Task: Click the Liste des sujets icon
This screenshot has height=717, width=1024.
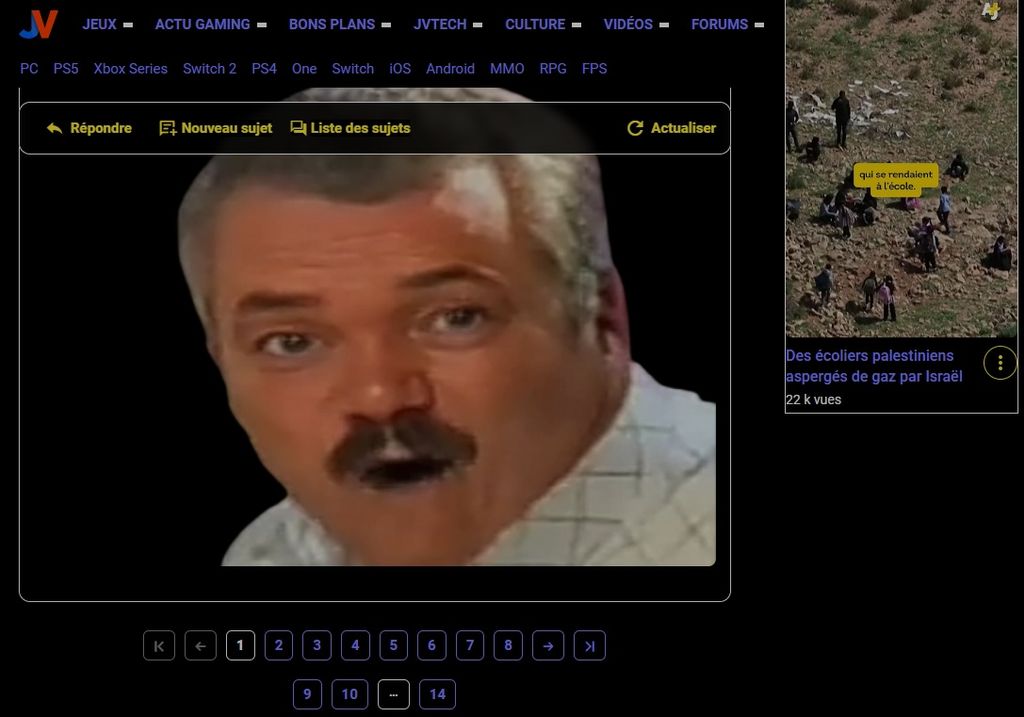Action: click(298, 128)
